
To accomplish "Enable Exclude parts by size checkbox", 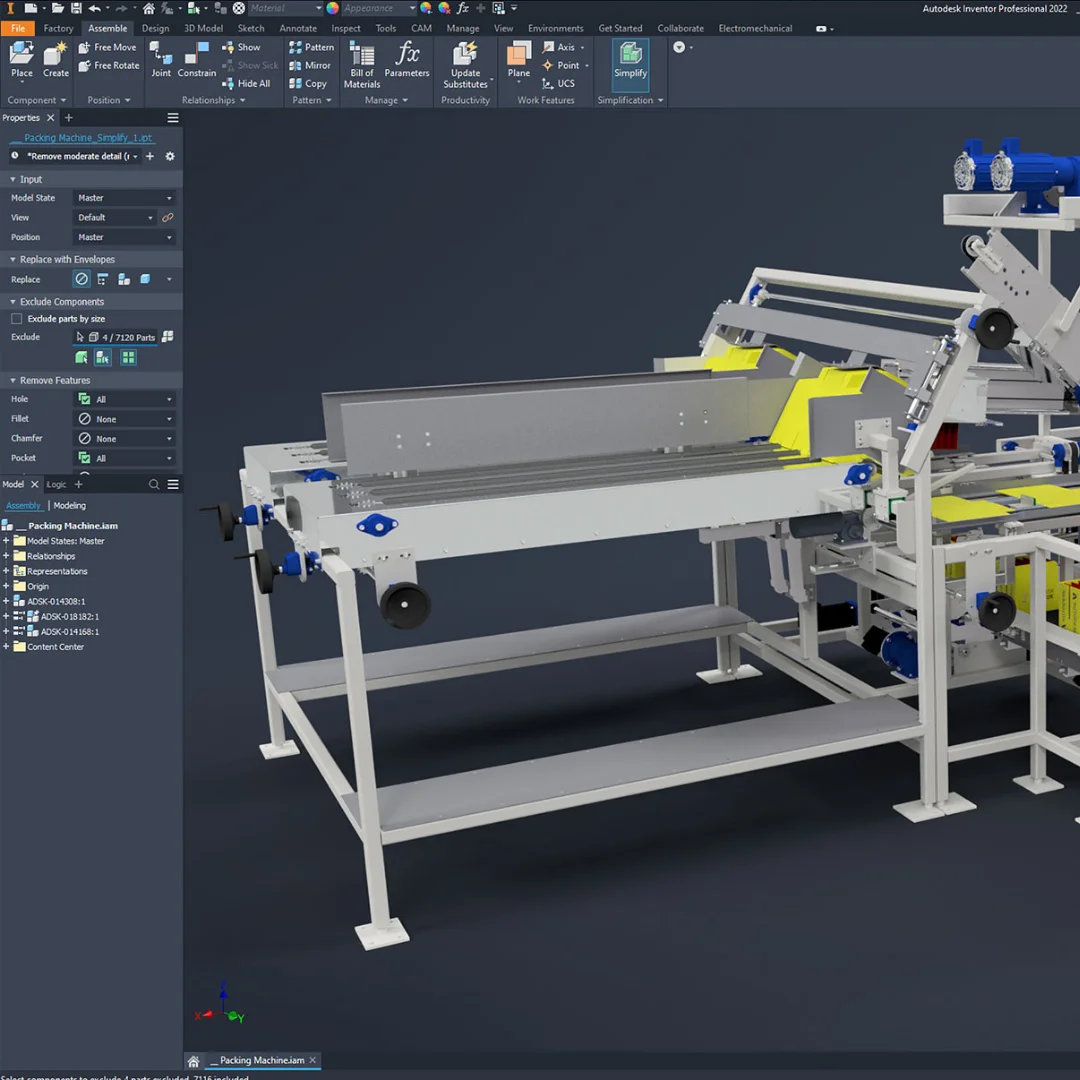I will pyautogui.click(x=16, y=319).
